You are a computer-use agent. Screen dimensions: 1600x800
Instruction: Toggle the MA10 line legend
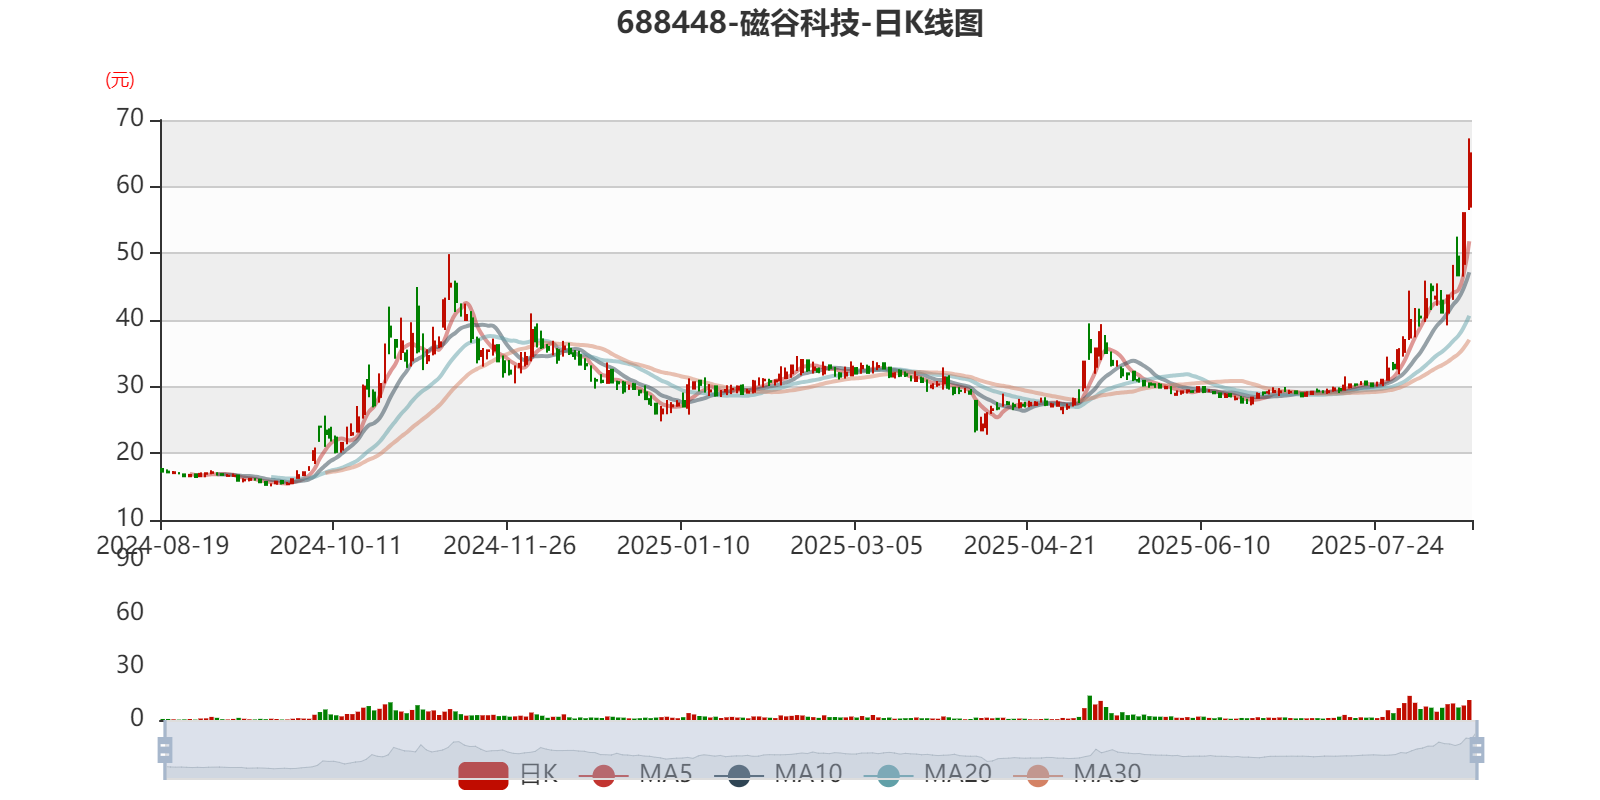click(778, 774)
